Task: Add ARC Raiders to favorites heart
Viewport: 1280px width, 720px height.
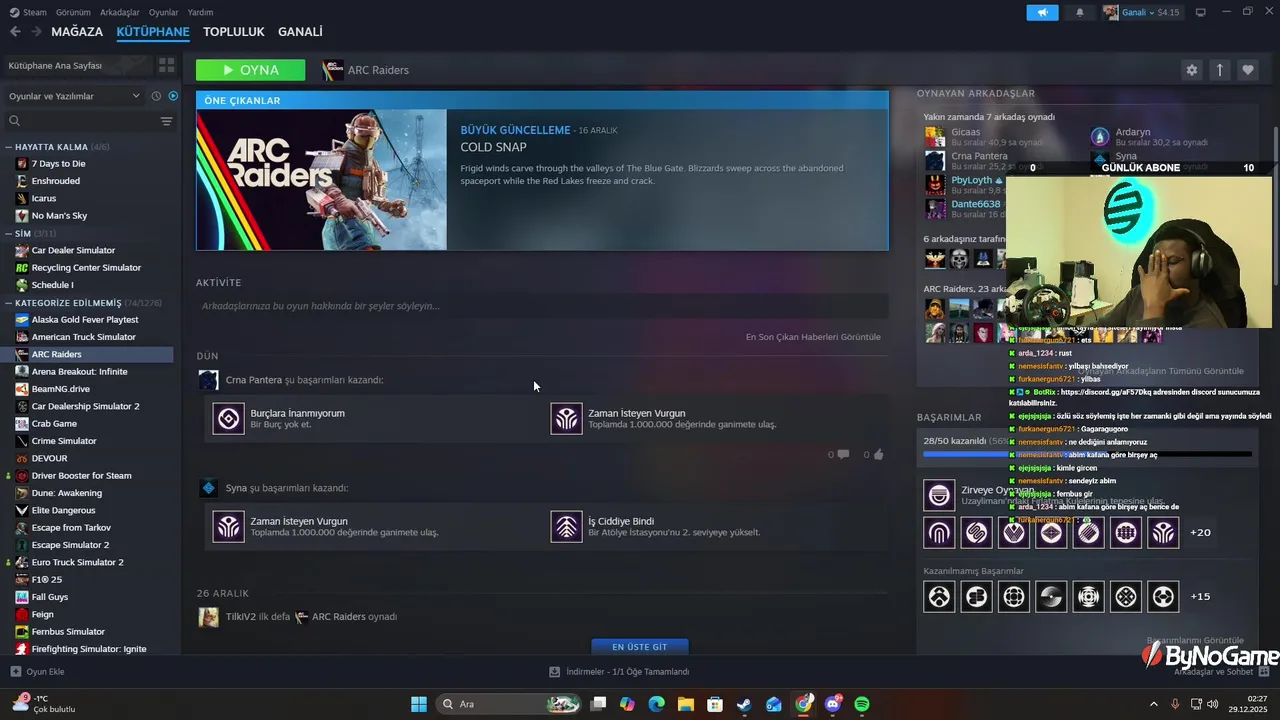Action: (x=1247, y=70)
